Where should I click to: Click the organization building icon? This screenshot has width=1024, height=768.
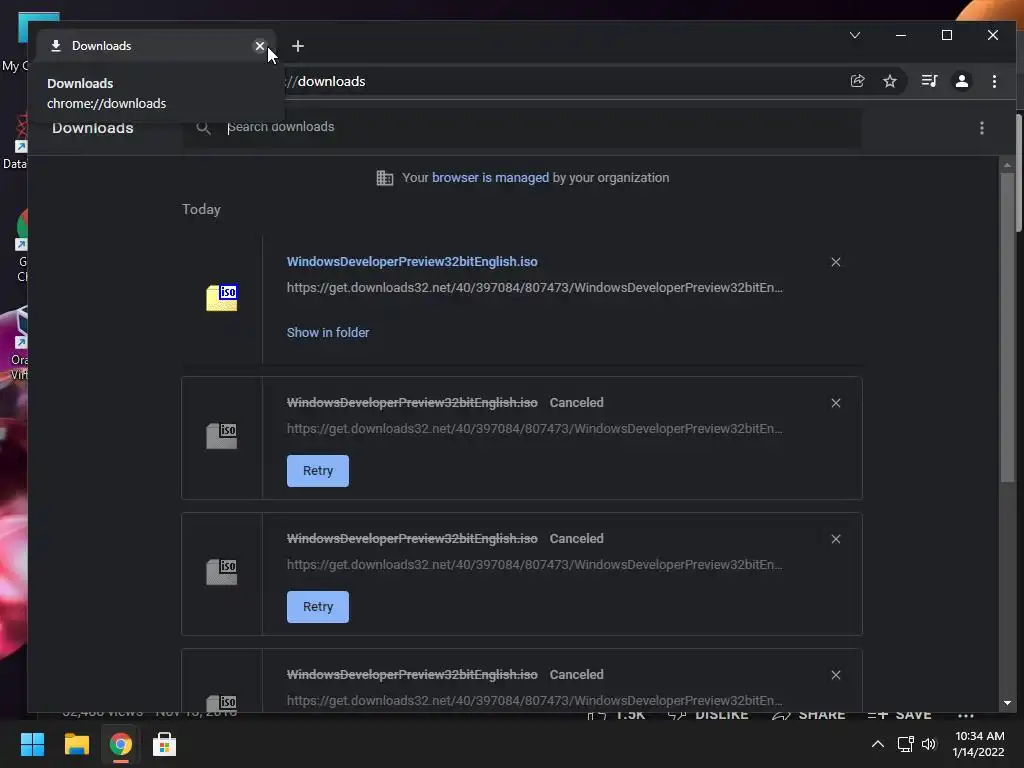coord(385,178)
